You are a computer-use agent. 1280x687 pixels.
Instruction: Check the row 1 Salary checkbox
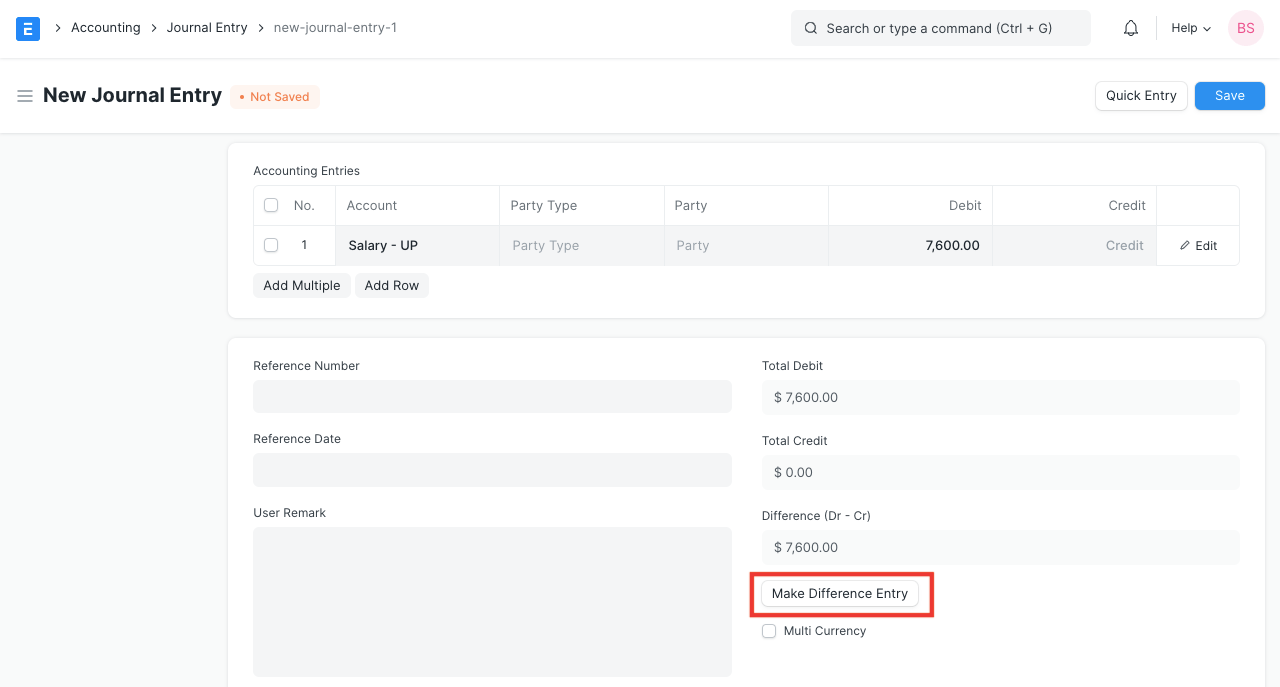pos(271,245)
